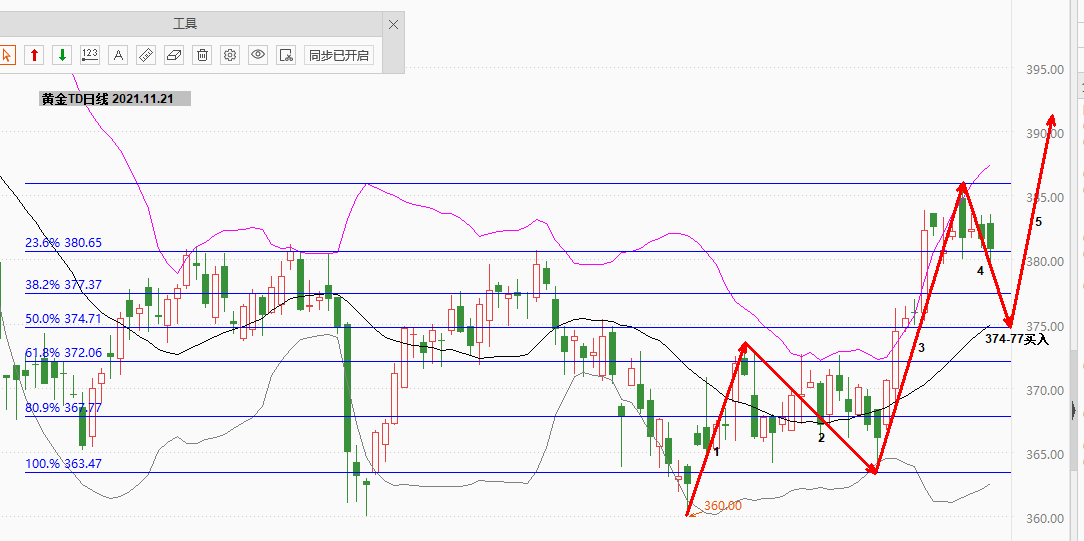Viewport: 1084px width, 541px height.
Task: Close the 工具 toolbar panel
Action: point(393,24)
